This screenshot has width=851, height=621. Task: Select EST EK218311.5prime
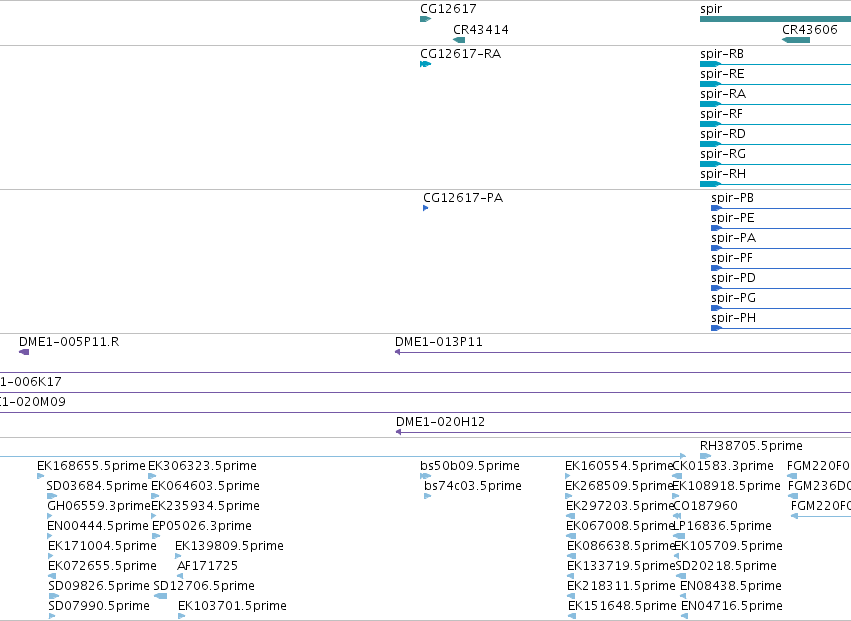point(621,586)
